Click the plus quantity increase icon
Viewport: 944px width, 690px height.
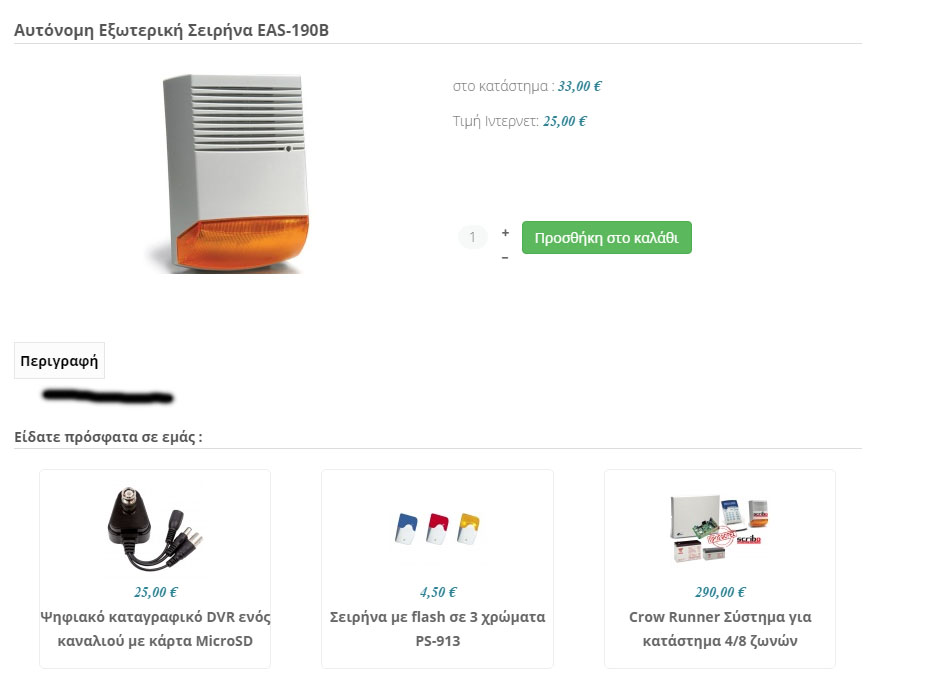point(505,232)
